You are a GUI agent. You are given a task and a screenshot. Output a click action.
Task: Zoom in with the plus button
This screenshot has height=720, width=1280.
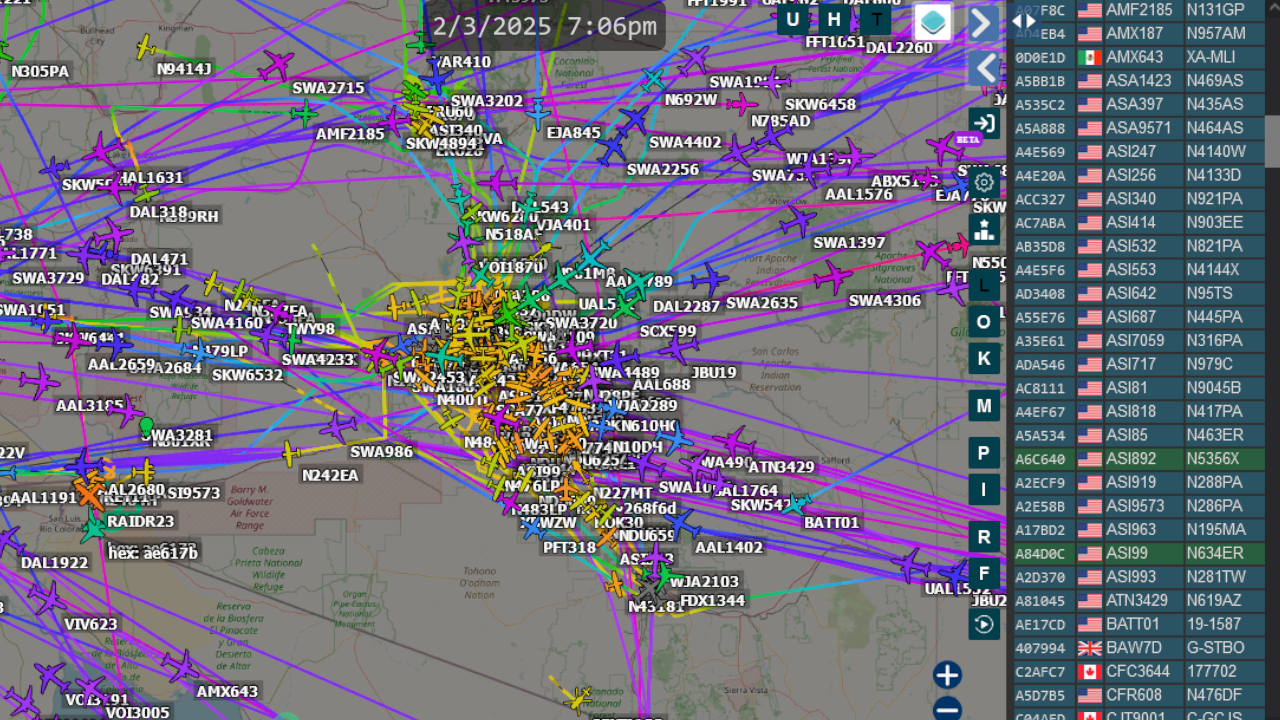tap(947, 675)
